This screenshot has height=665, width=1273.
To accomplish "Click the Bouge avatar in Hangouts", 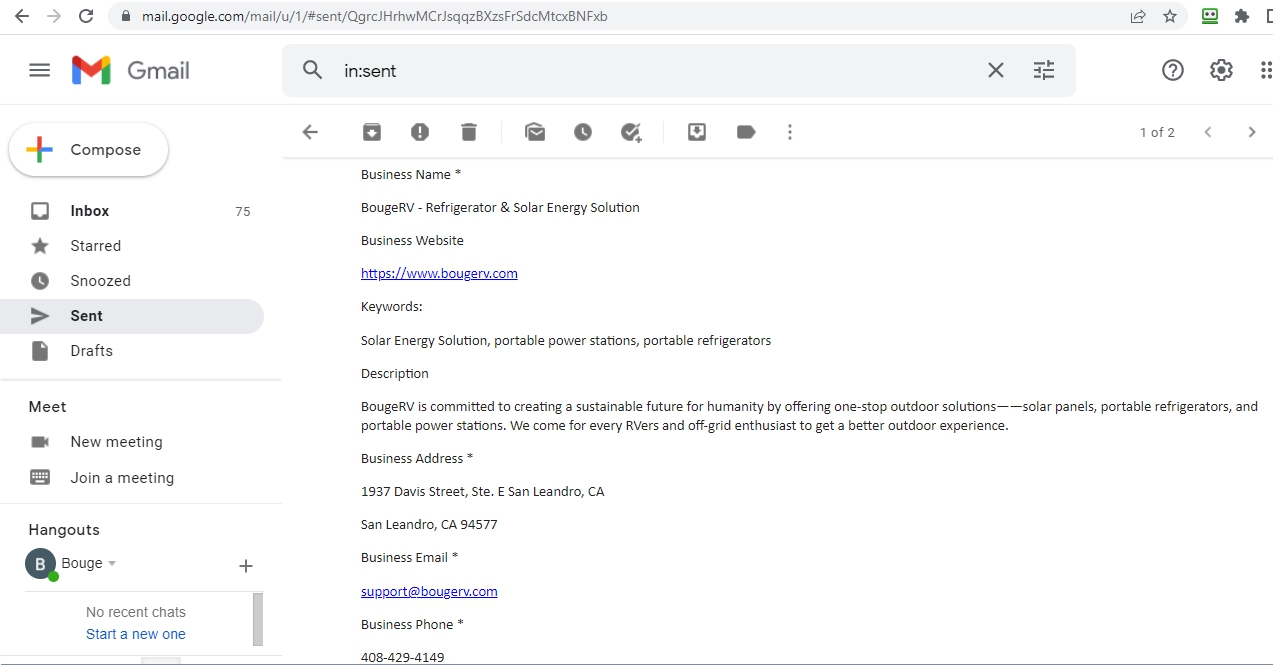I will (x=40, y=564).
